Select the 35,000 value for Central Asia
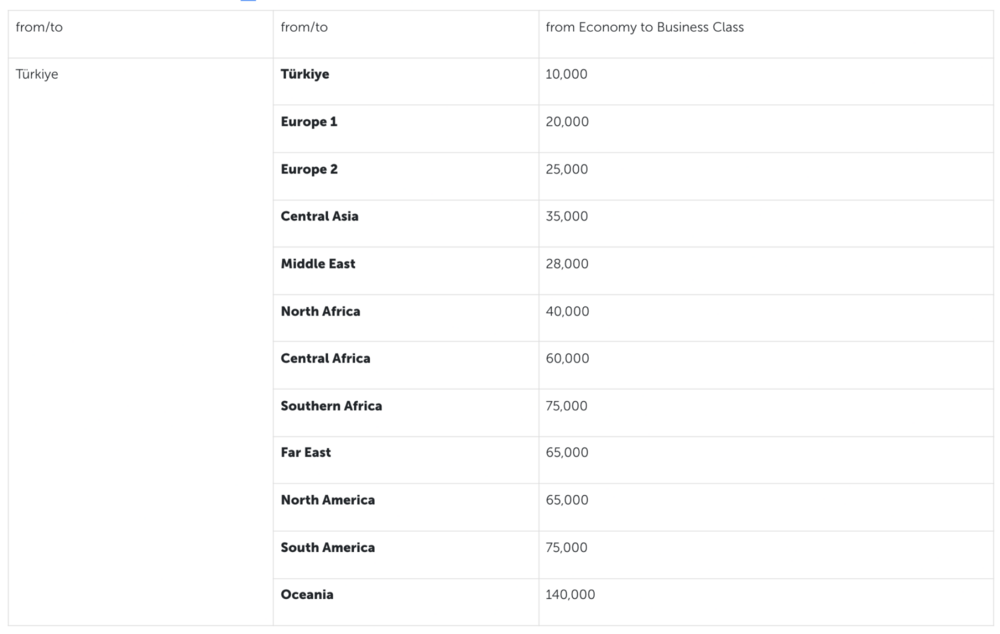 tap(567, 217)
